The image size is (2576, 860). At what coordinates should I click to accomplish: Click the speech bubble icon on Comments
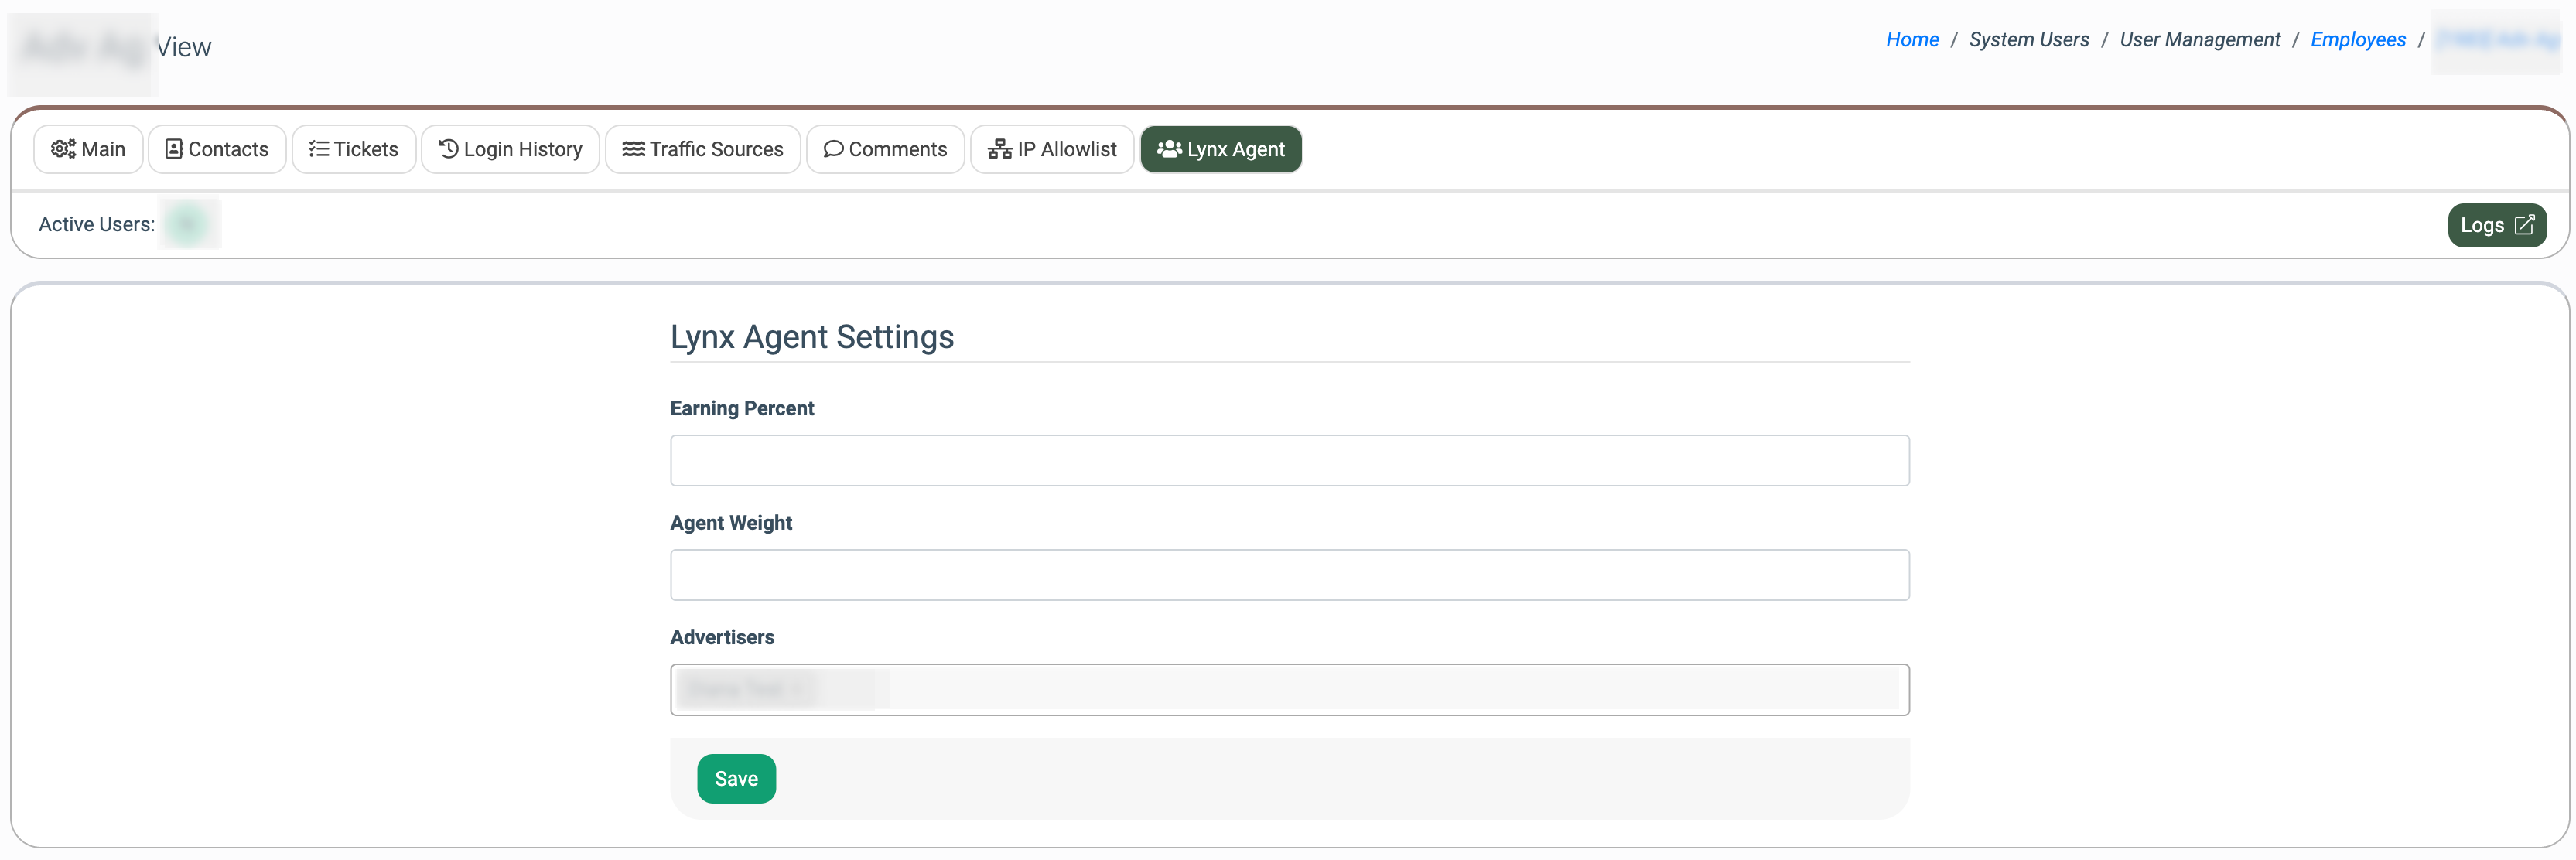point(833,149)
